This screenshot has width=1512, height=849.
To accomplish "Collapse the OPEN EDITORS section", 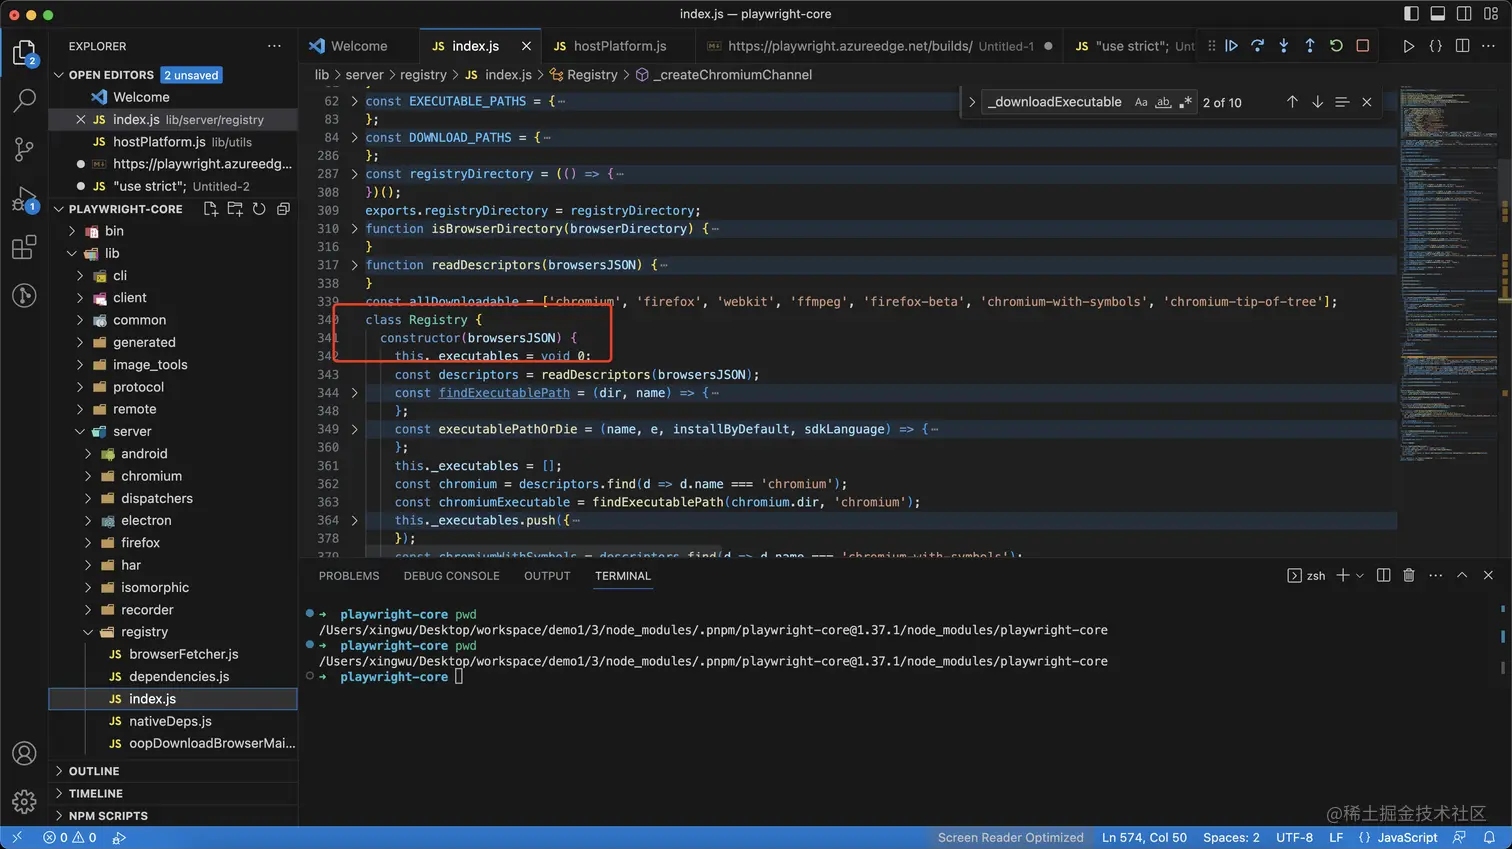I will click(x=59, y=75).
